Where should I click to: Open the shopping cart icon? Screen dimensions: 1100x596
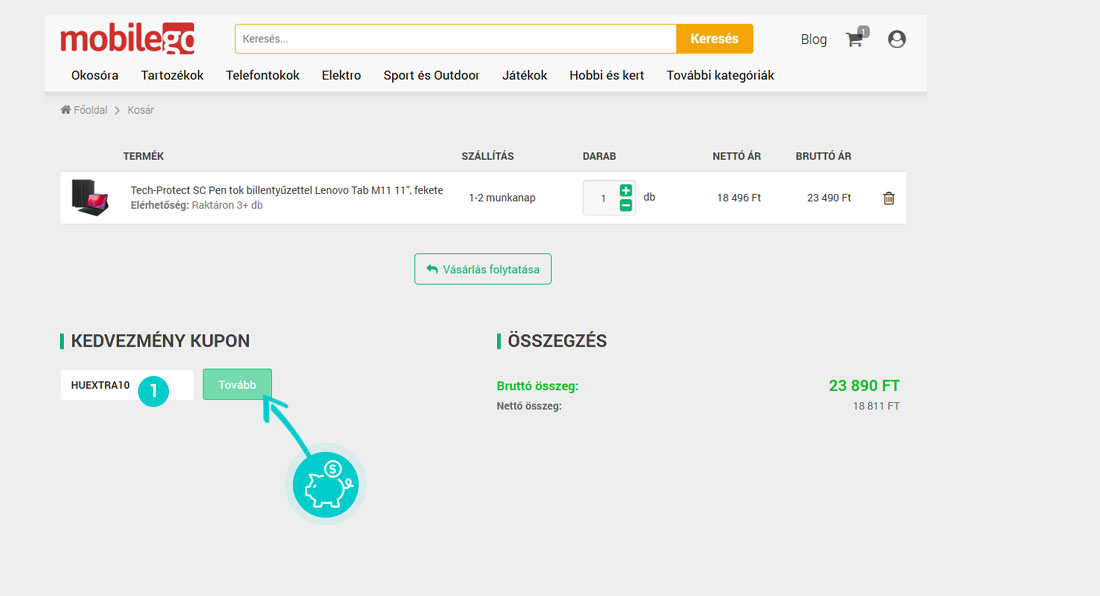[853, 40]
